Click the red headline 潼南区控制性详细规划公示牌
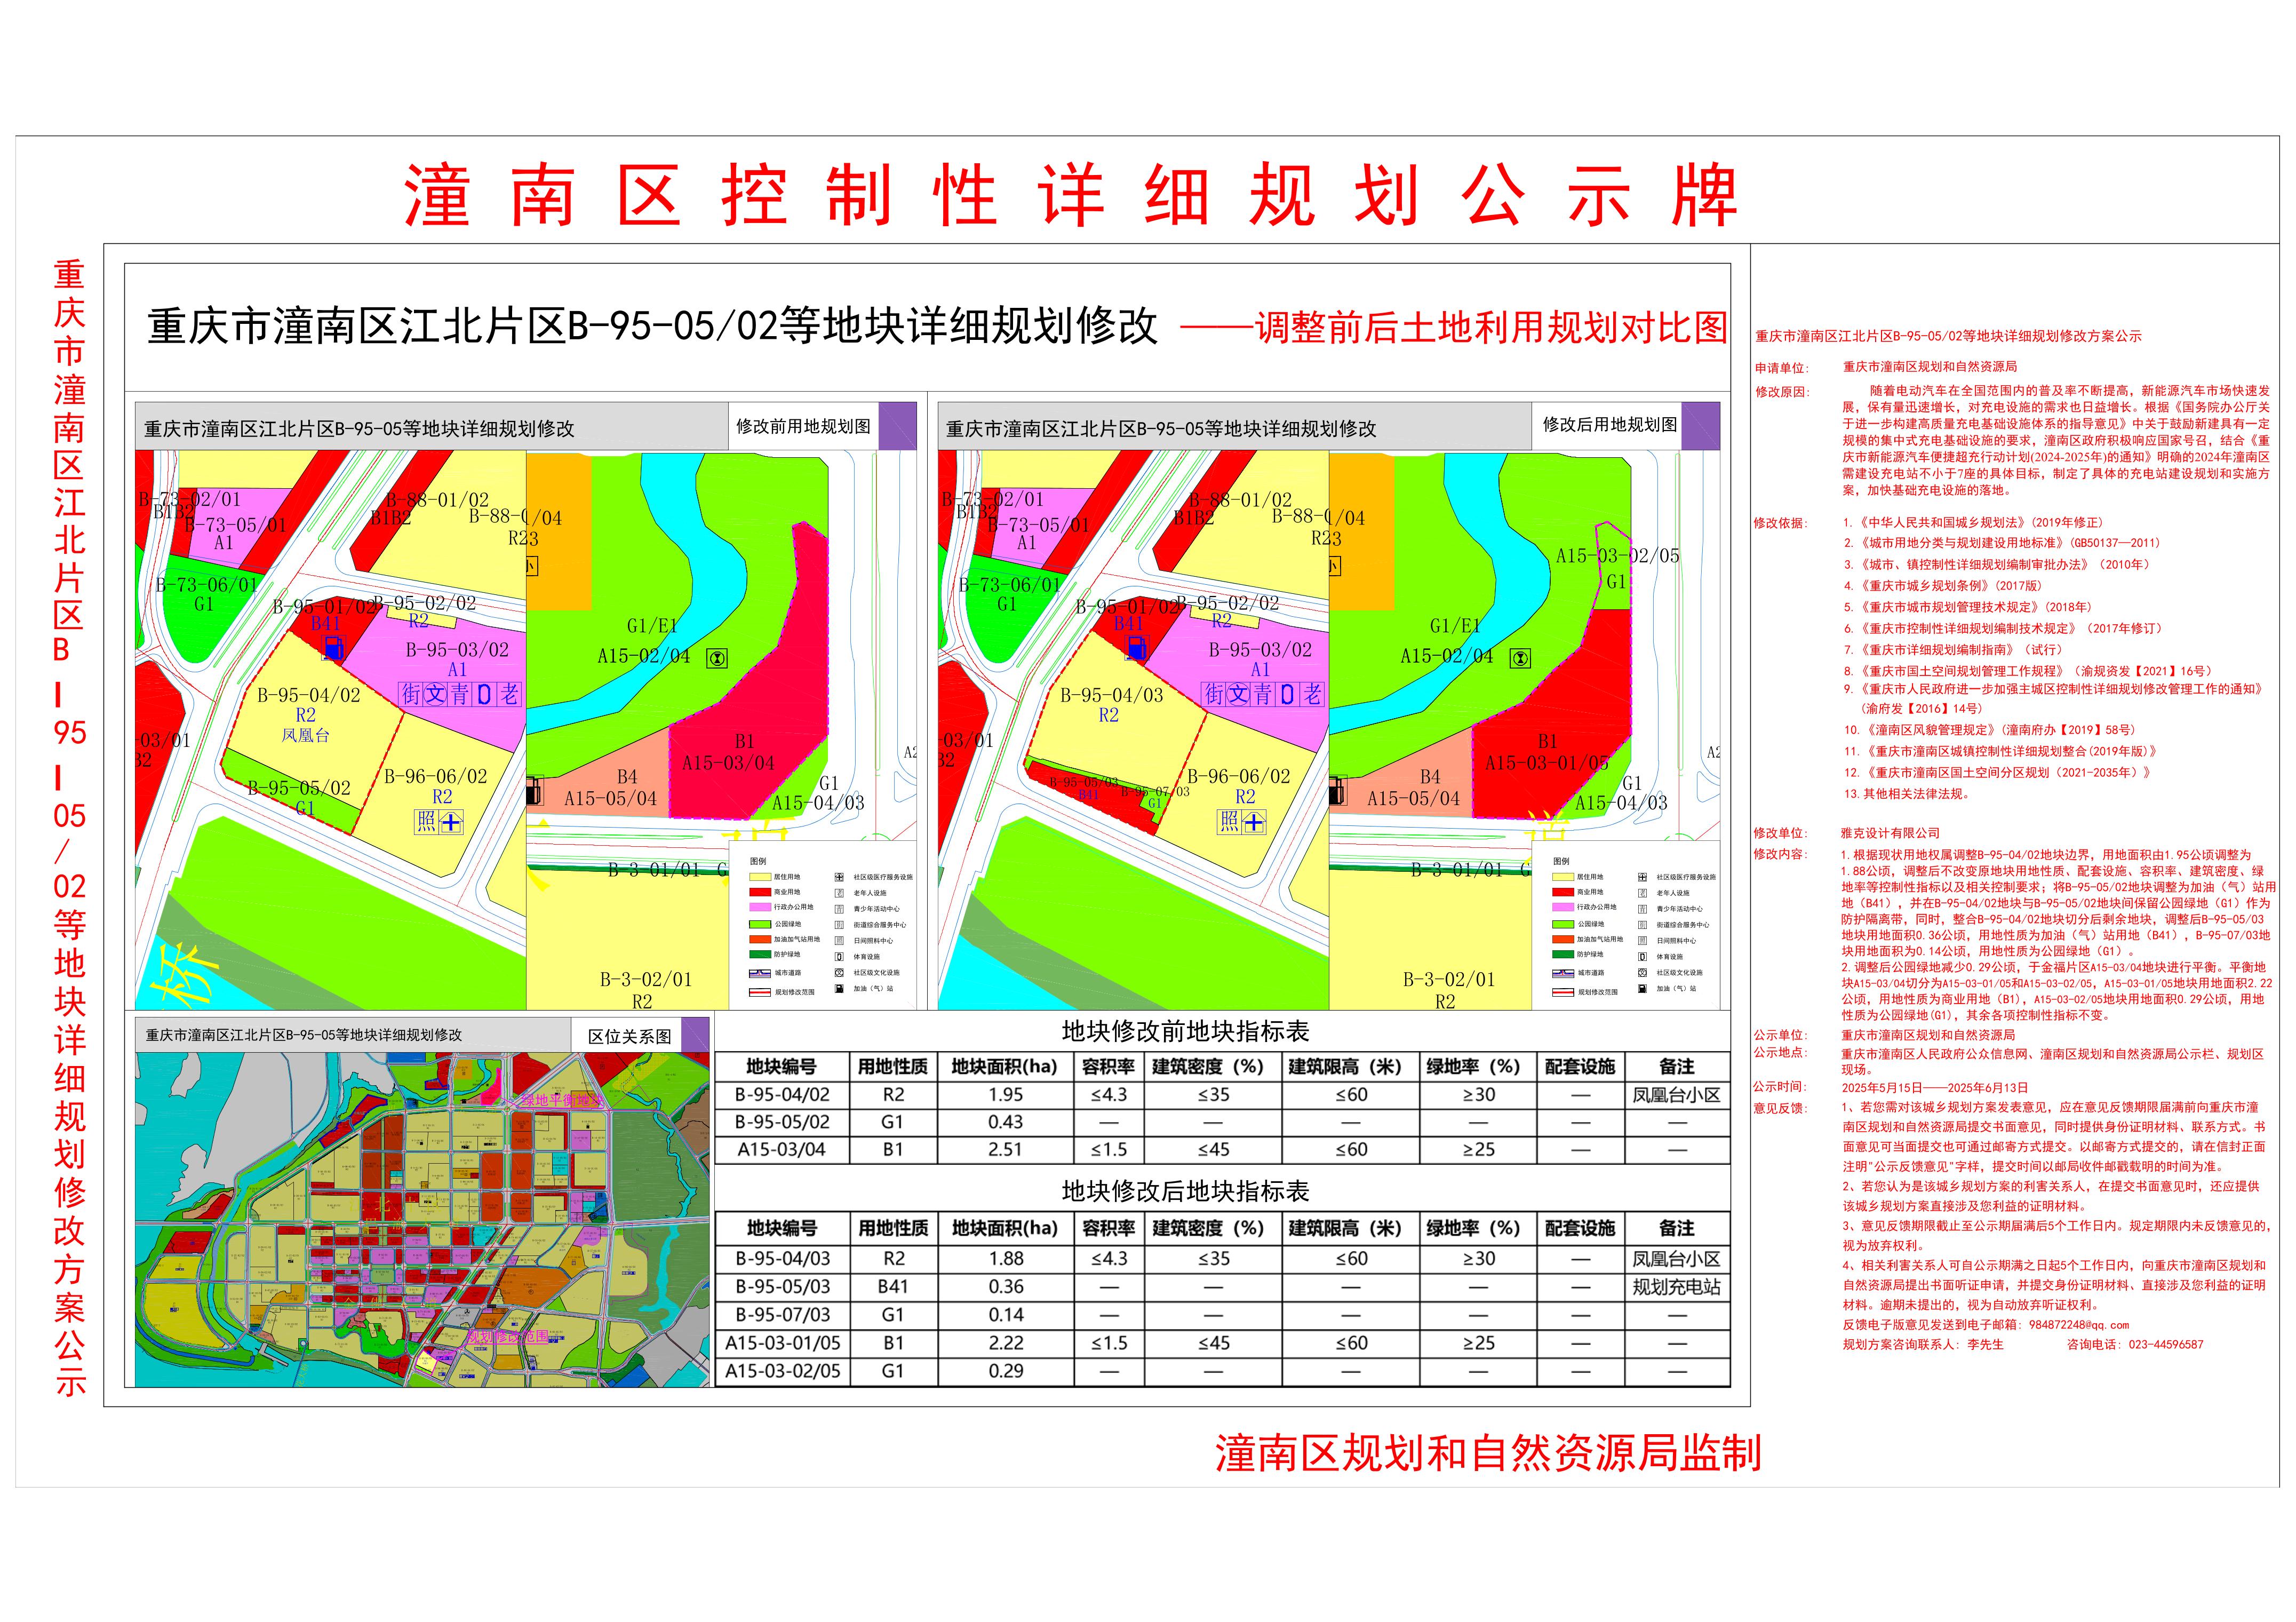Screen dimensions: 2296x1622 pyautogui.click(x=1071, y=195)
